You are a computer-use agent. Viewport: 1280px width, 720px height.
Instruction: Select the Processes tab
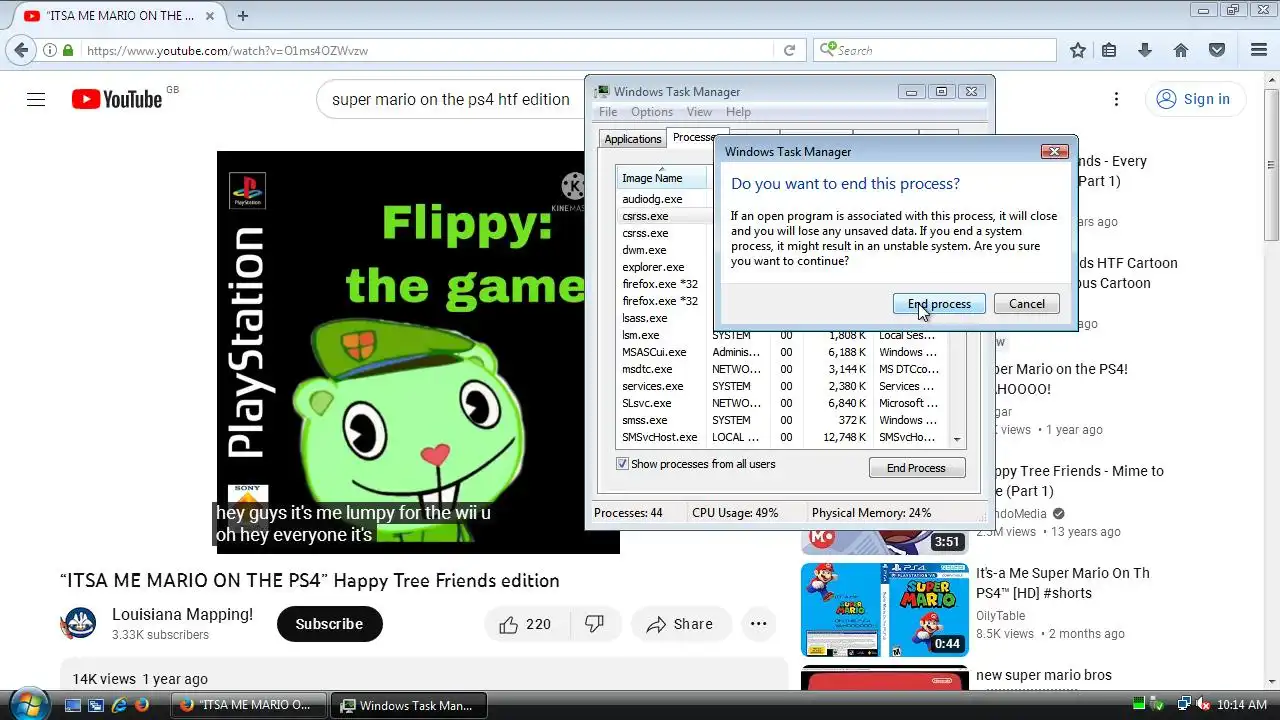[692, 137]
